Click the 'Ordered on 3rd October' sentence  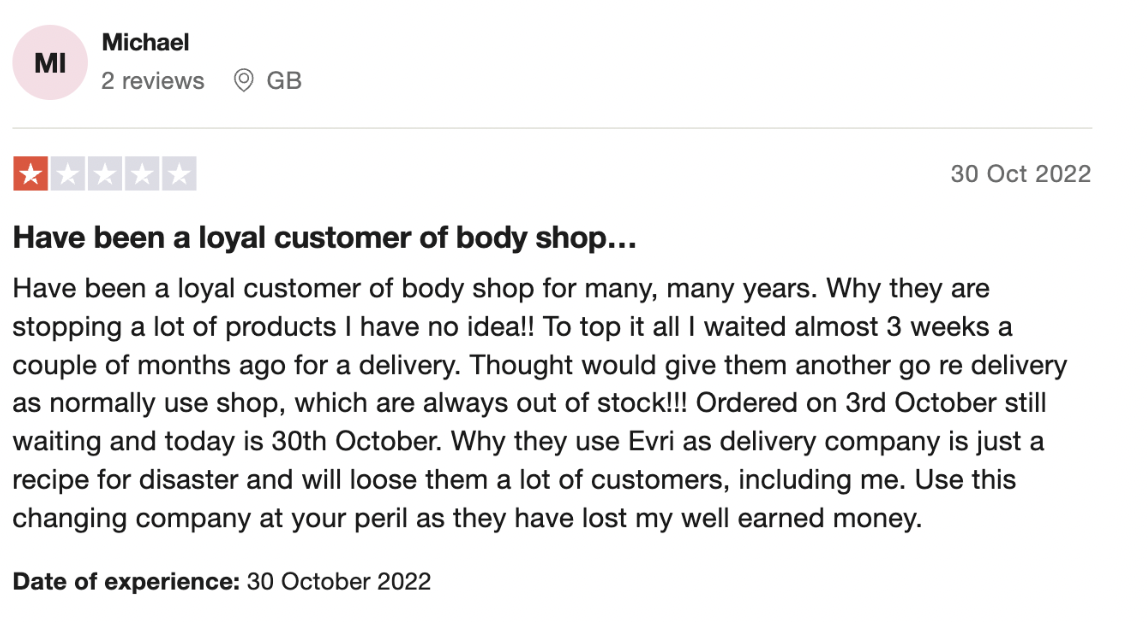[846, 403]
